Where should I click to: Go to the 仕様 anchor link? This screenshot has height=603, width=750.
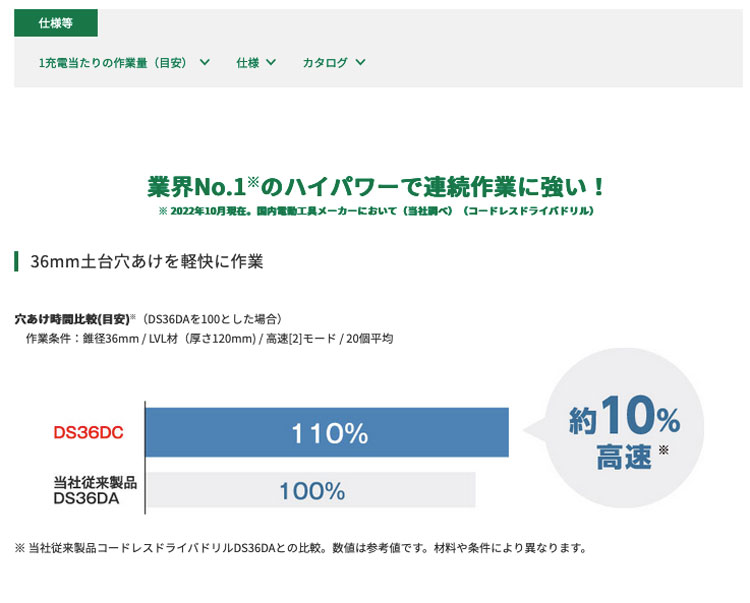pos(247,62)
